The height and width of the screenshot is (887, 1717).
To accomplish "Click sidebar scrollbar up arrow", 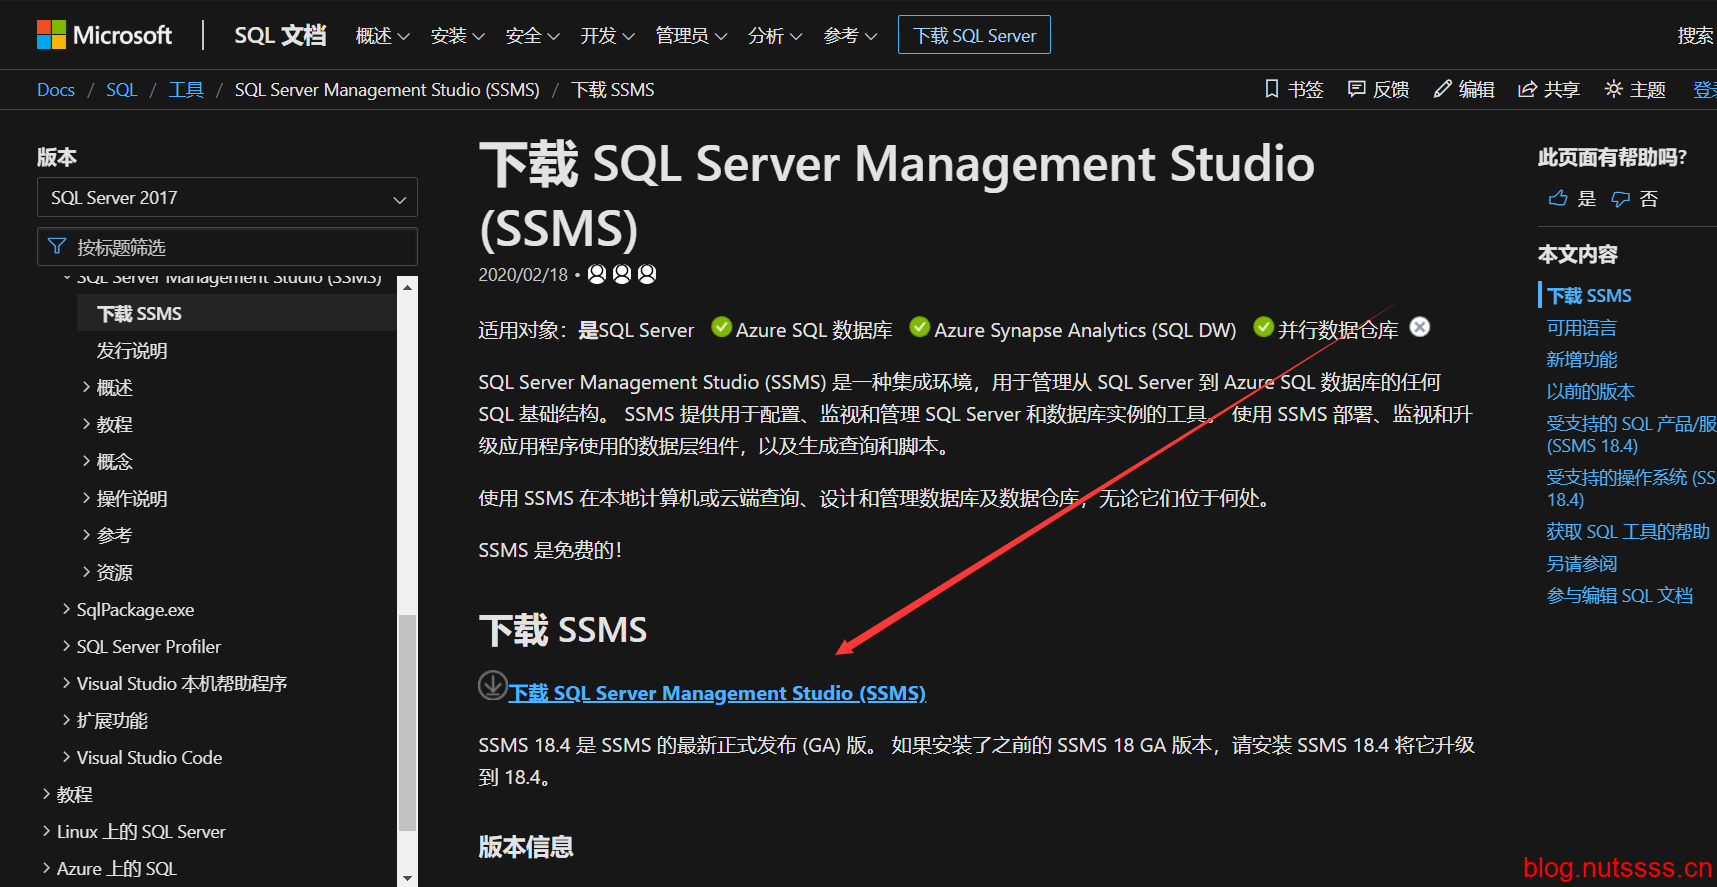I will tap(407, 286).
